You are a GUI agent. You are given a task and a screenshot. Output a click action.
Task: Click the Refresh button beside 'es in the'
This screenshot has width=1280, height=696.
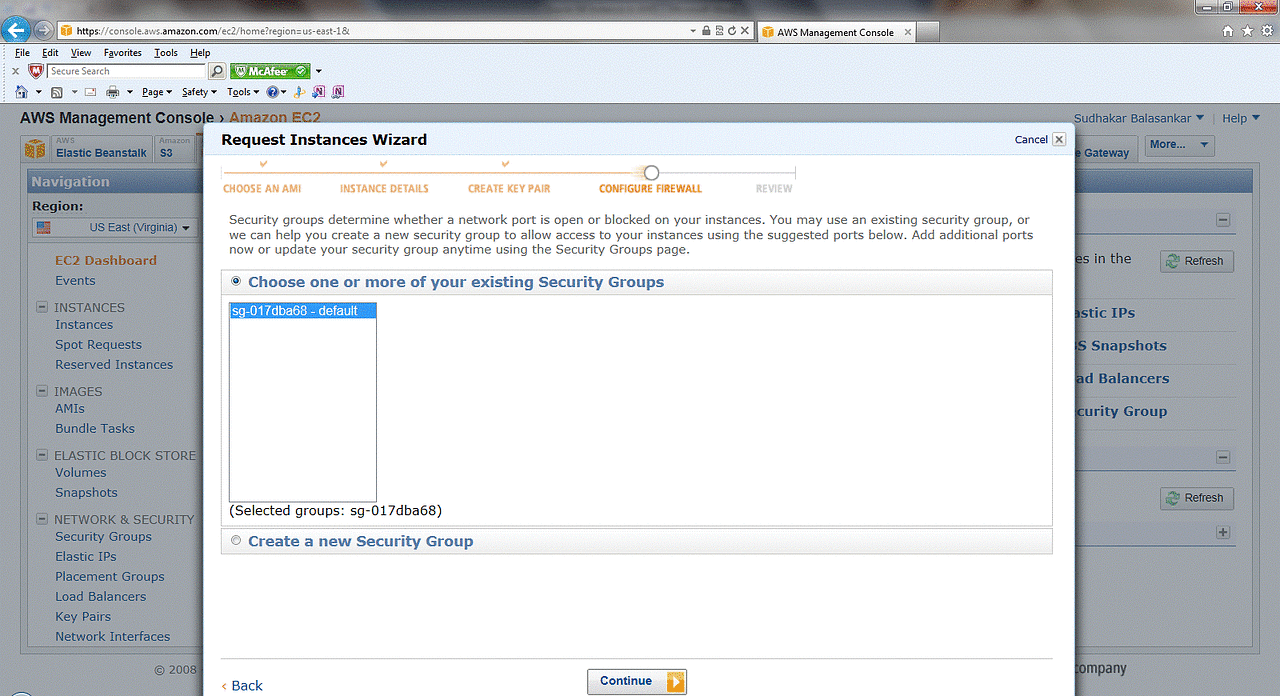[x=1197, y=261]
